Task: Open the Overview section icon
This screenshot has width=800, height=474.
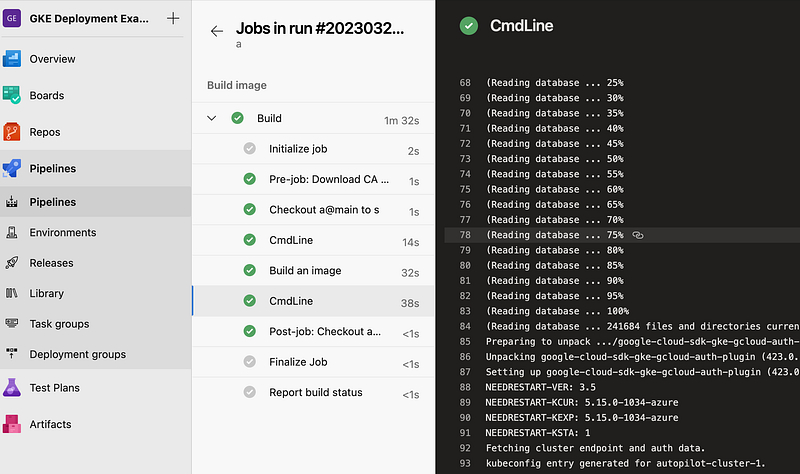Action: pos(12,59)
